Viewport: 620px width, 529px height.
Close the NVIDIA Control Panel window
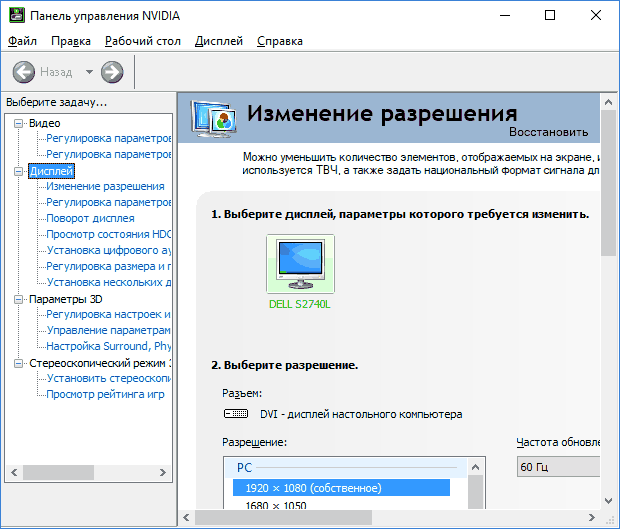[596, 15]
